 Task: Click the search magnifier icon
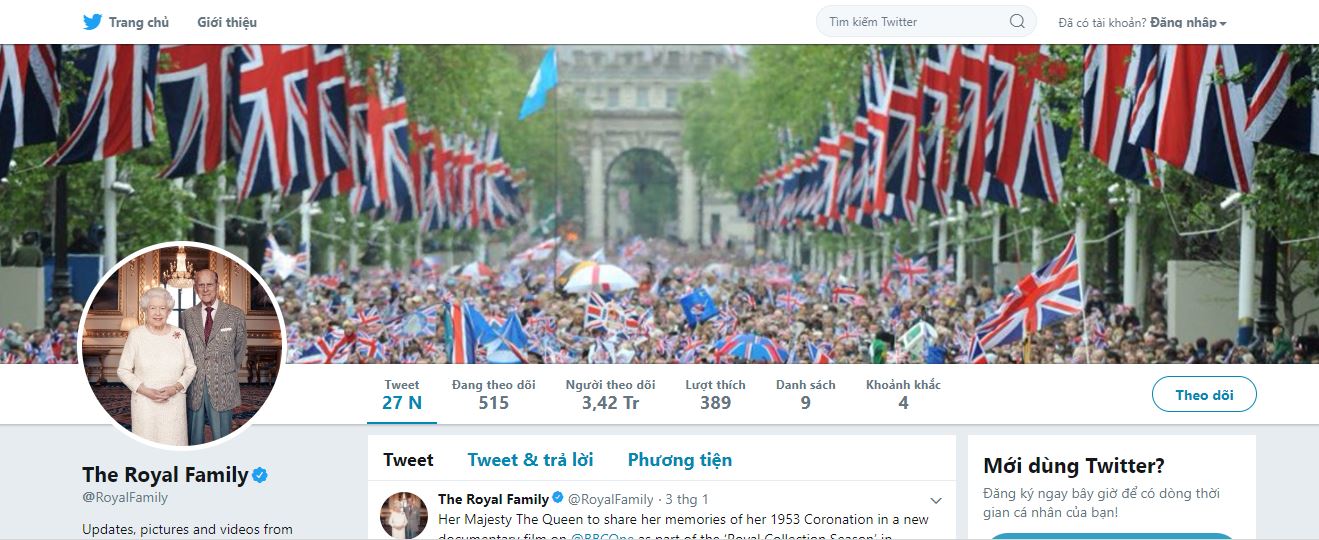[x=1017, y=21]
